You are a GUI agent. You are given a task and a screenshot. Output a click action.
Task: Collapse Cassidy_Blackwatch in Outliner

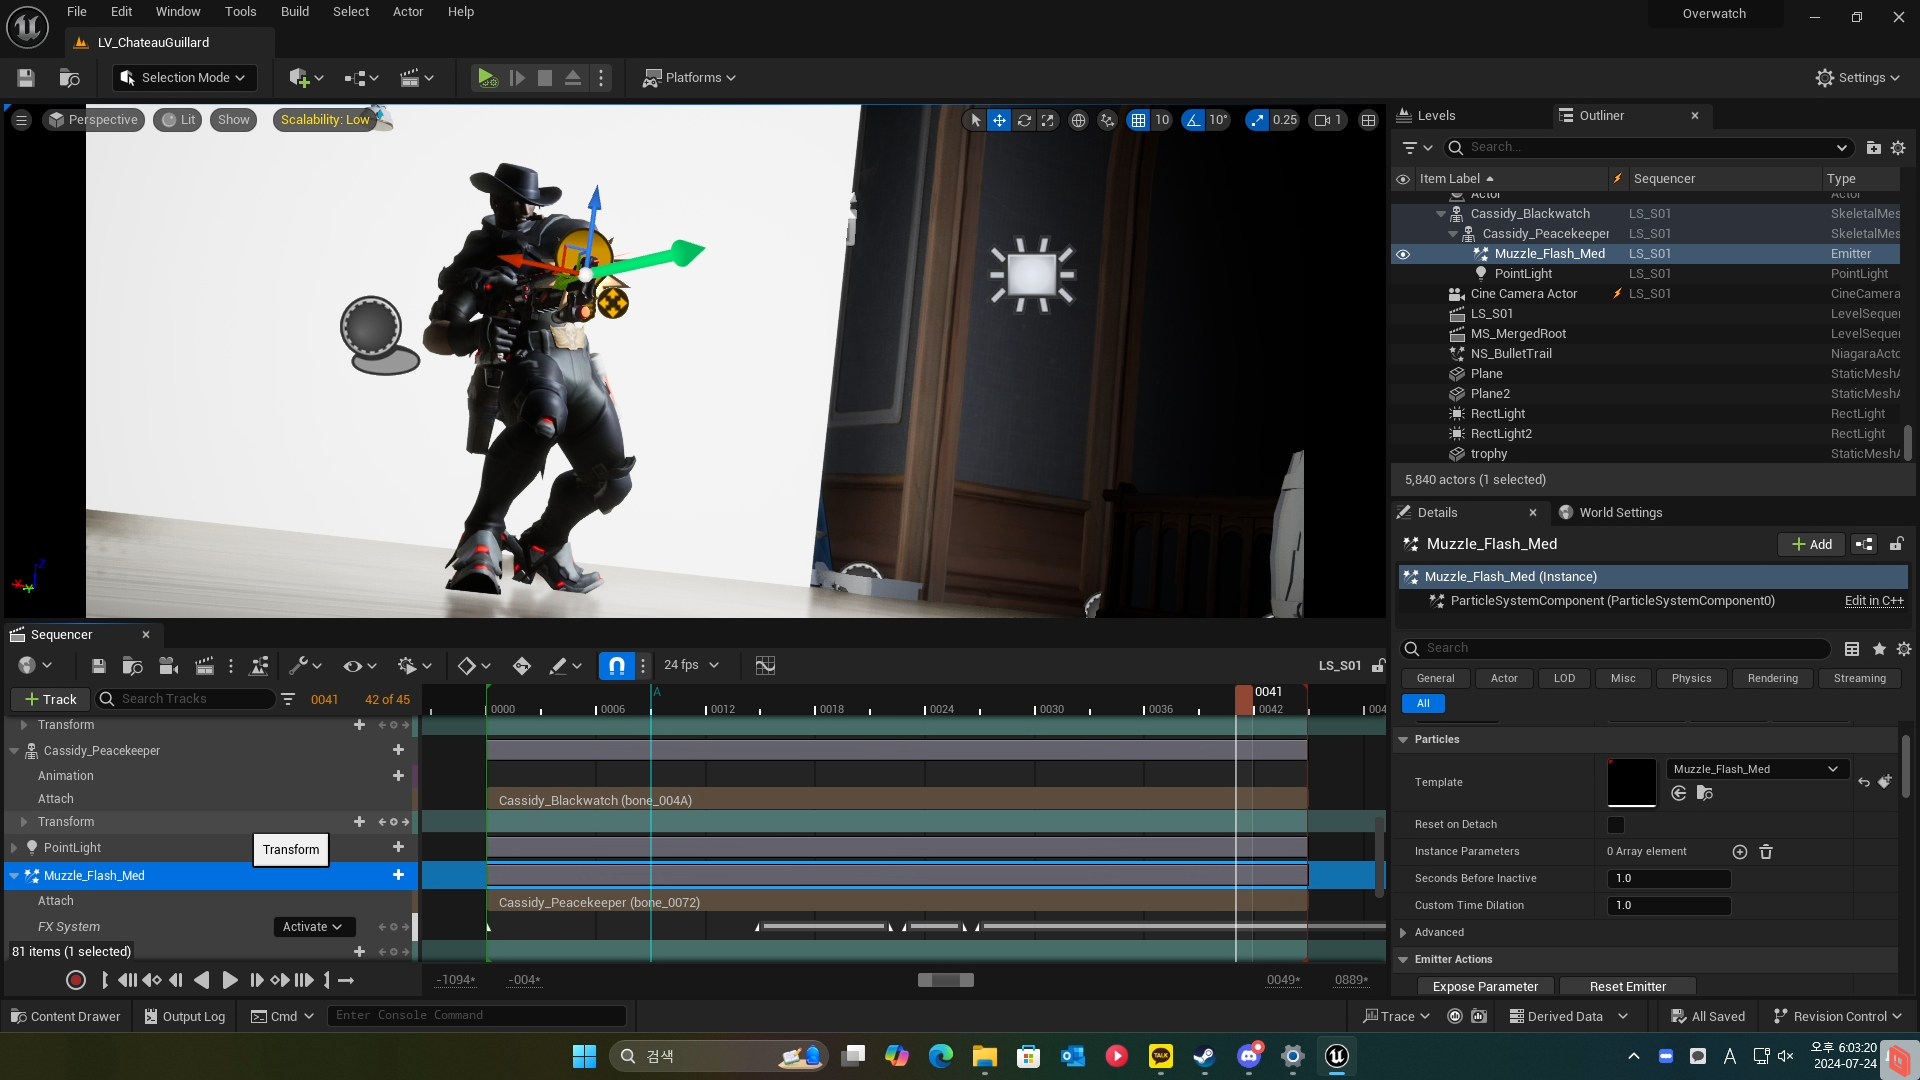[x=1441, y=214]
